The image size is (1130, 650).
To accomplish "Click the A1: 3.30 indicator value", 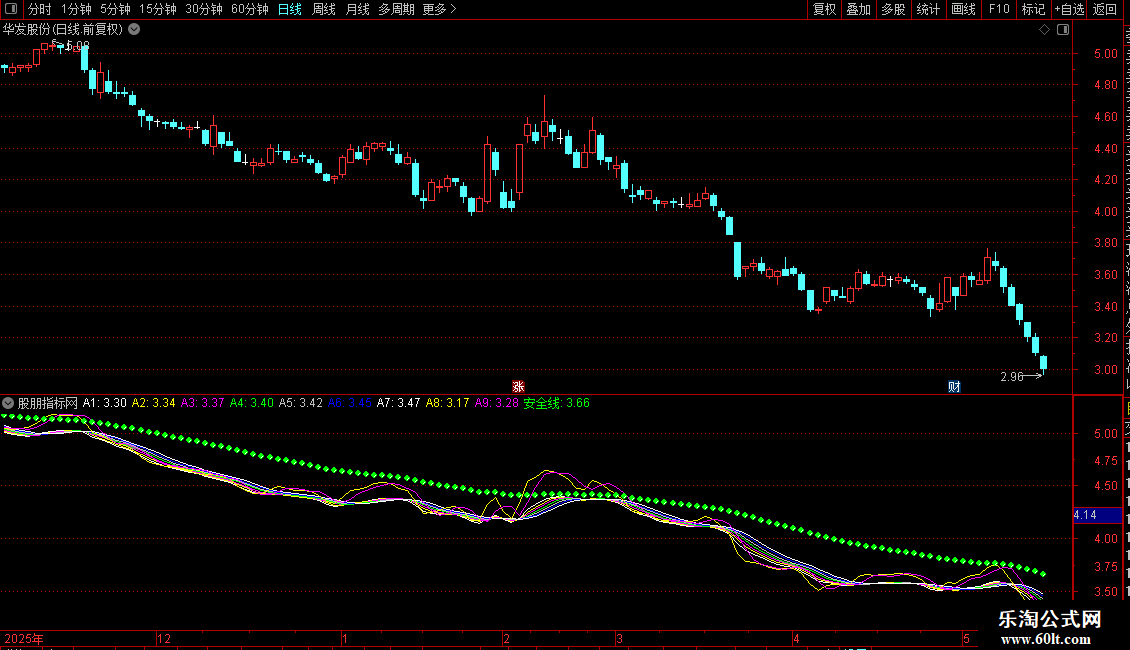I will (104, 403).
